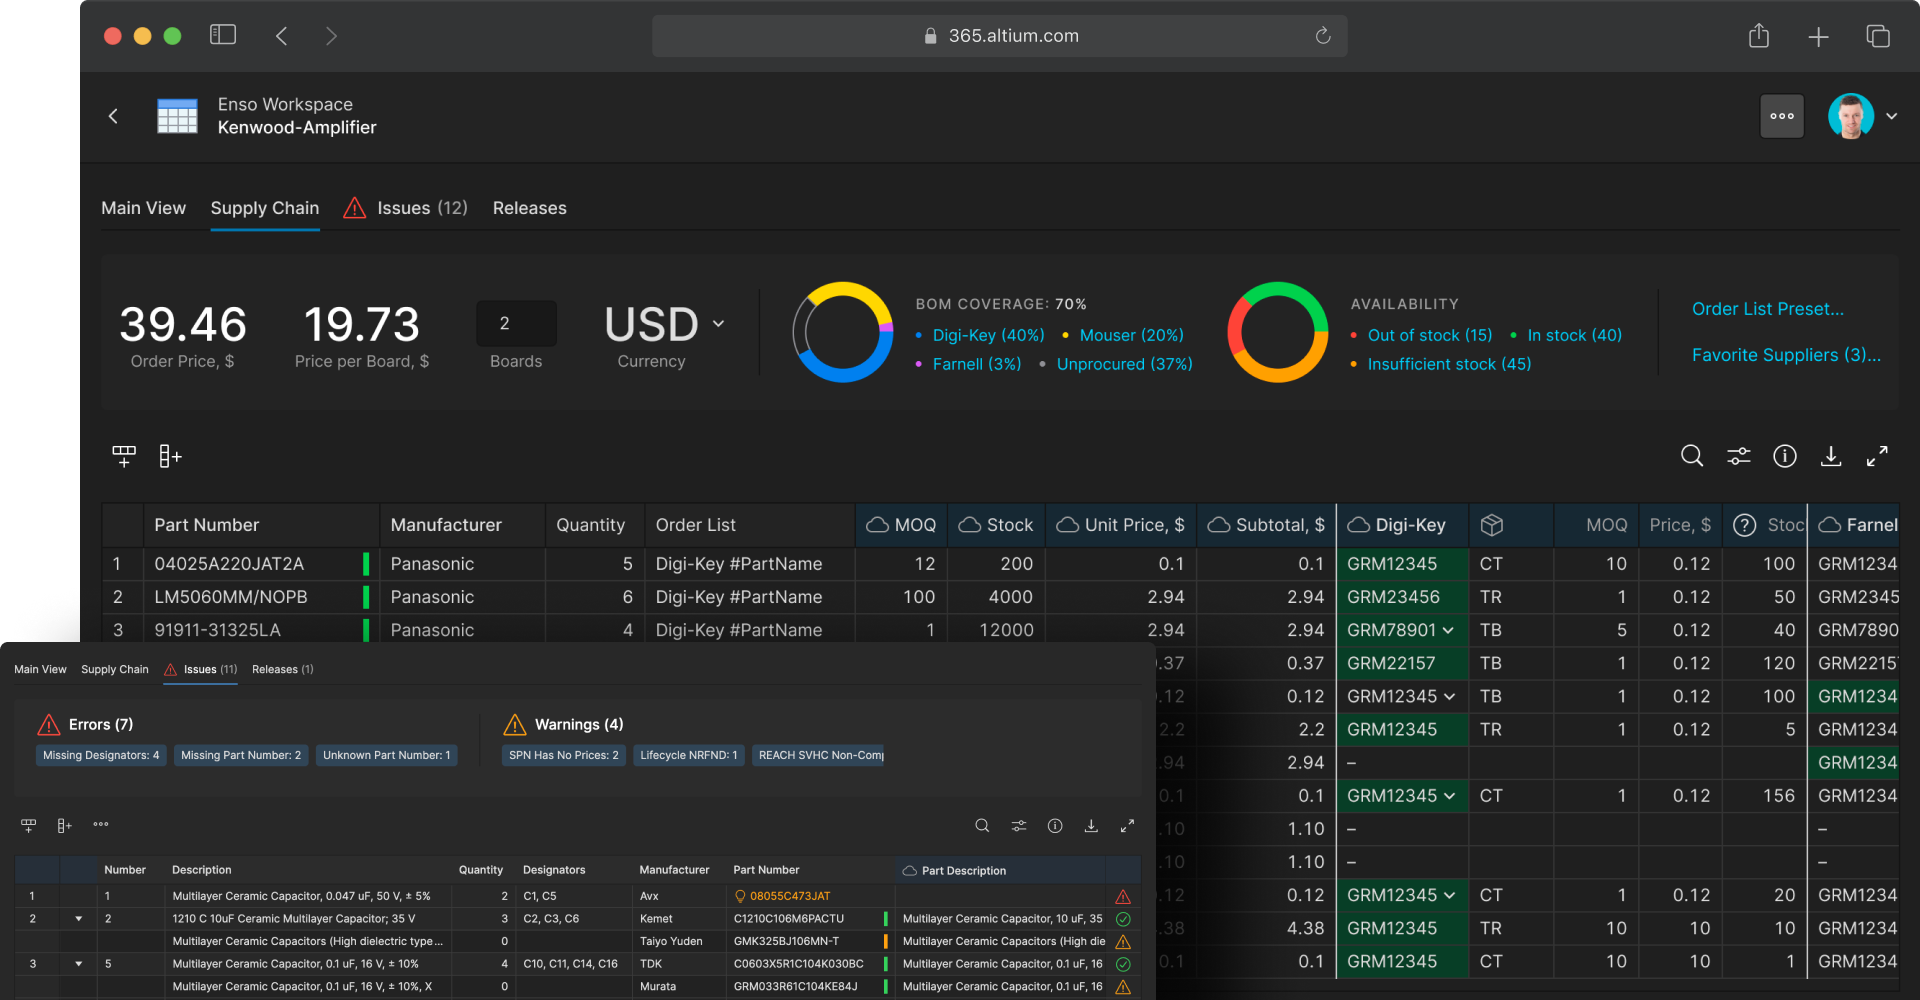1920x1000 pixels.
Task: Switch to the Main View tab
Action: (x=143, y=208)
